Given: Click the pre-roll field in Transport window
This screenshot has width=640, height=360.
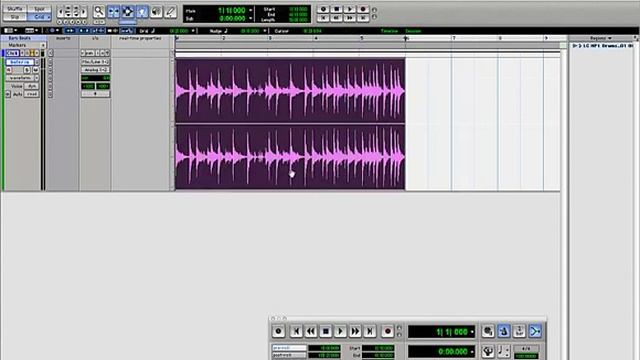Looking at the screenshot, I should (x=289, y=348).
